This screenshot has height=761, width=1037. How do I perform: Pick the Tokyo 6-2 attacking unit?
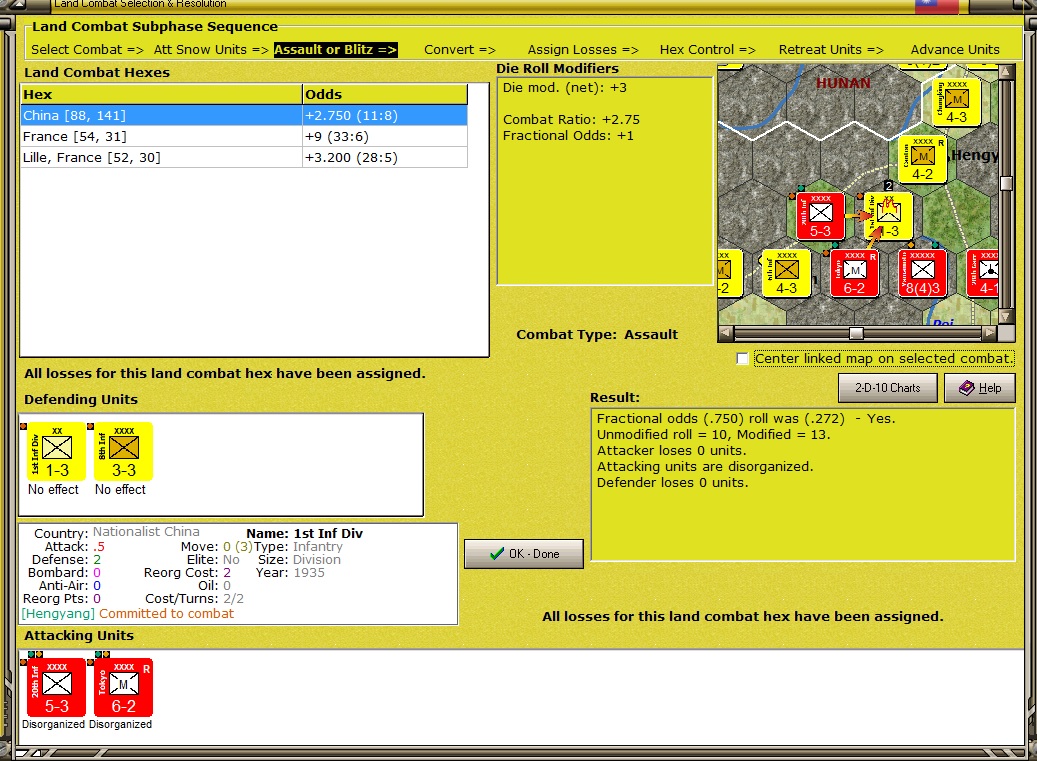[124, 687]
